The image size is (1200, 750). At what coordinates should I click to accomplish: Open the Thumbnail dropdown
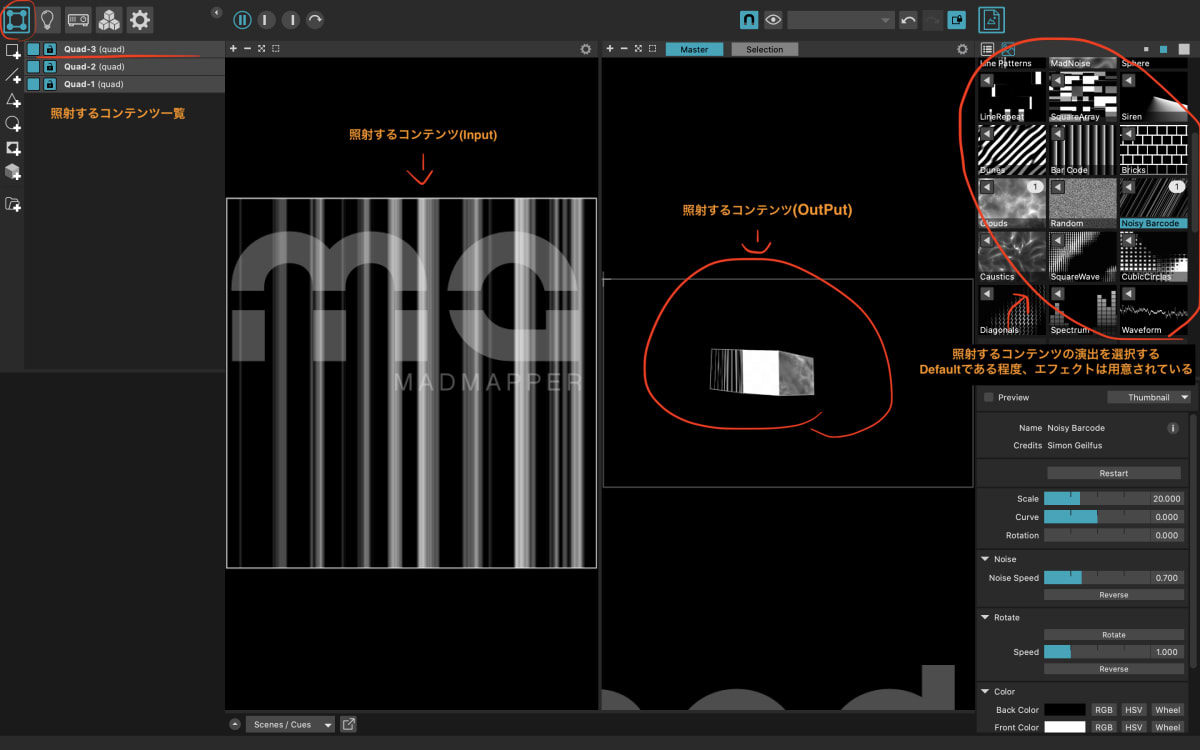[x=1148, y=397]
